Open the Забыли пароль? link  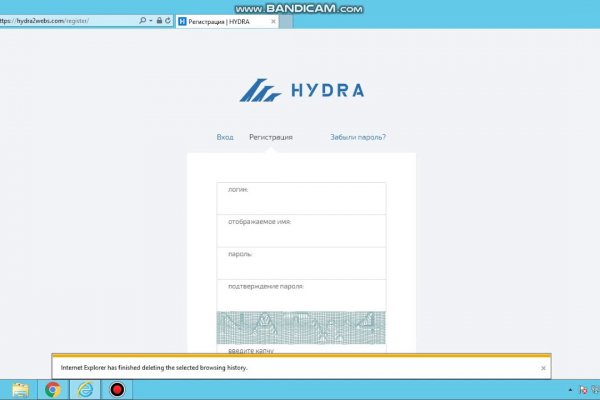click(358, 137)
